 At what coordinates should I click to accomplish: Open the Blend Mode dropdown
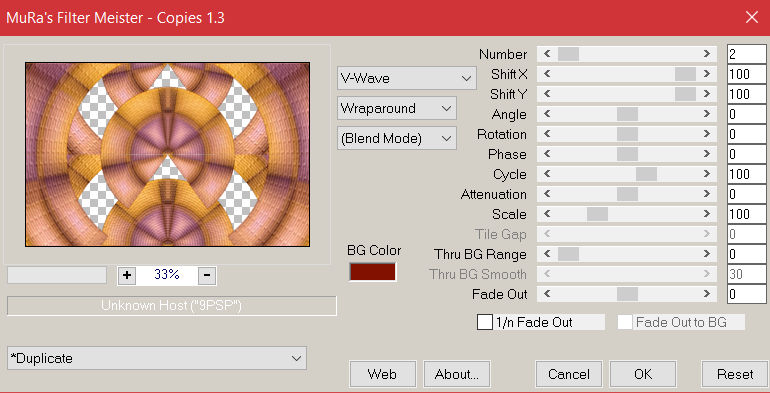tap(397, 139)
